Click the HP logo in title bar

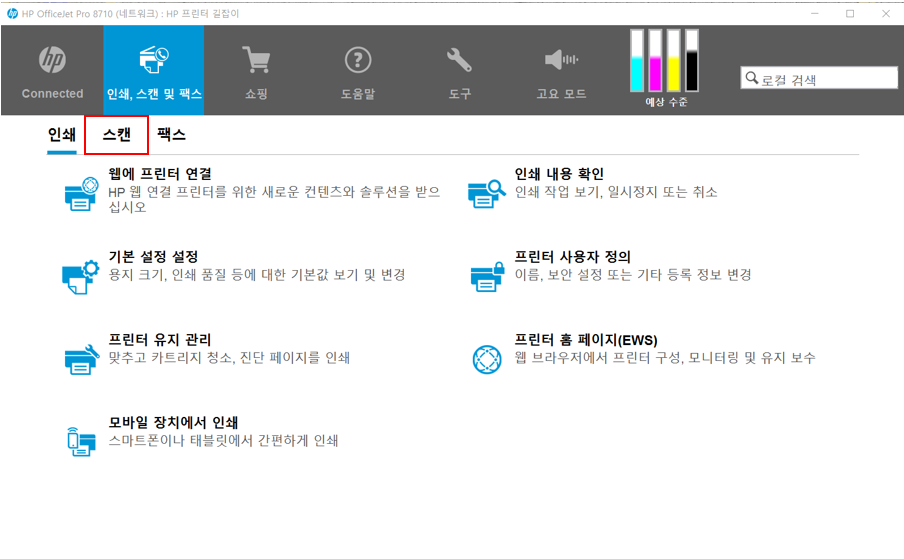pyautogui.click(x=12, y=13)
